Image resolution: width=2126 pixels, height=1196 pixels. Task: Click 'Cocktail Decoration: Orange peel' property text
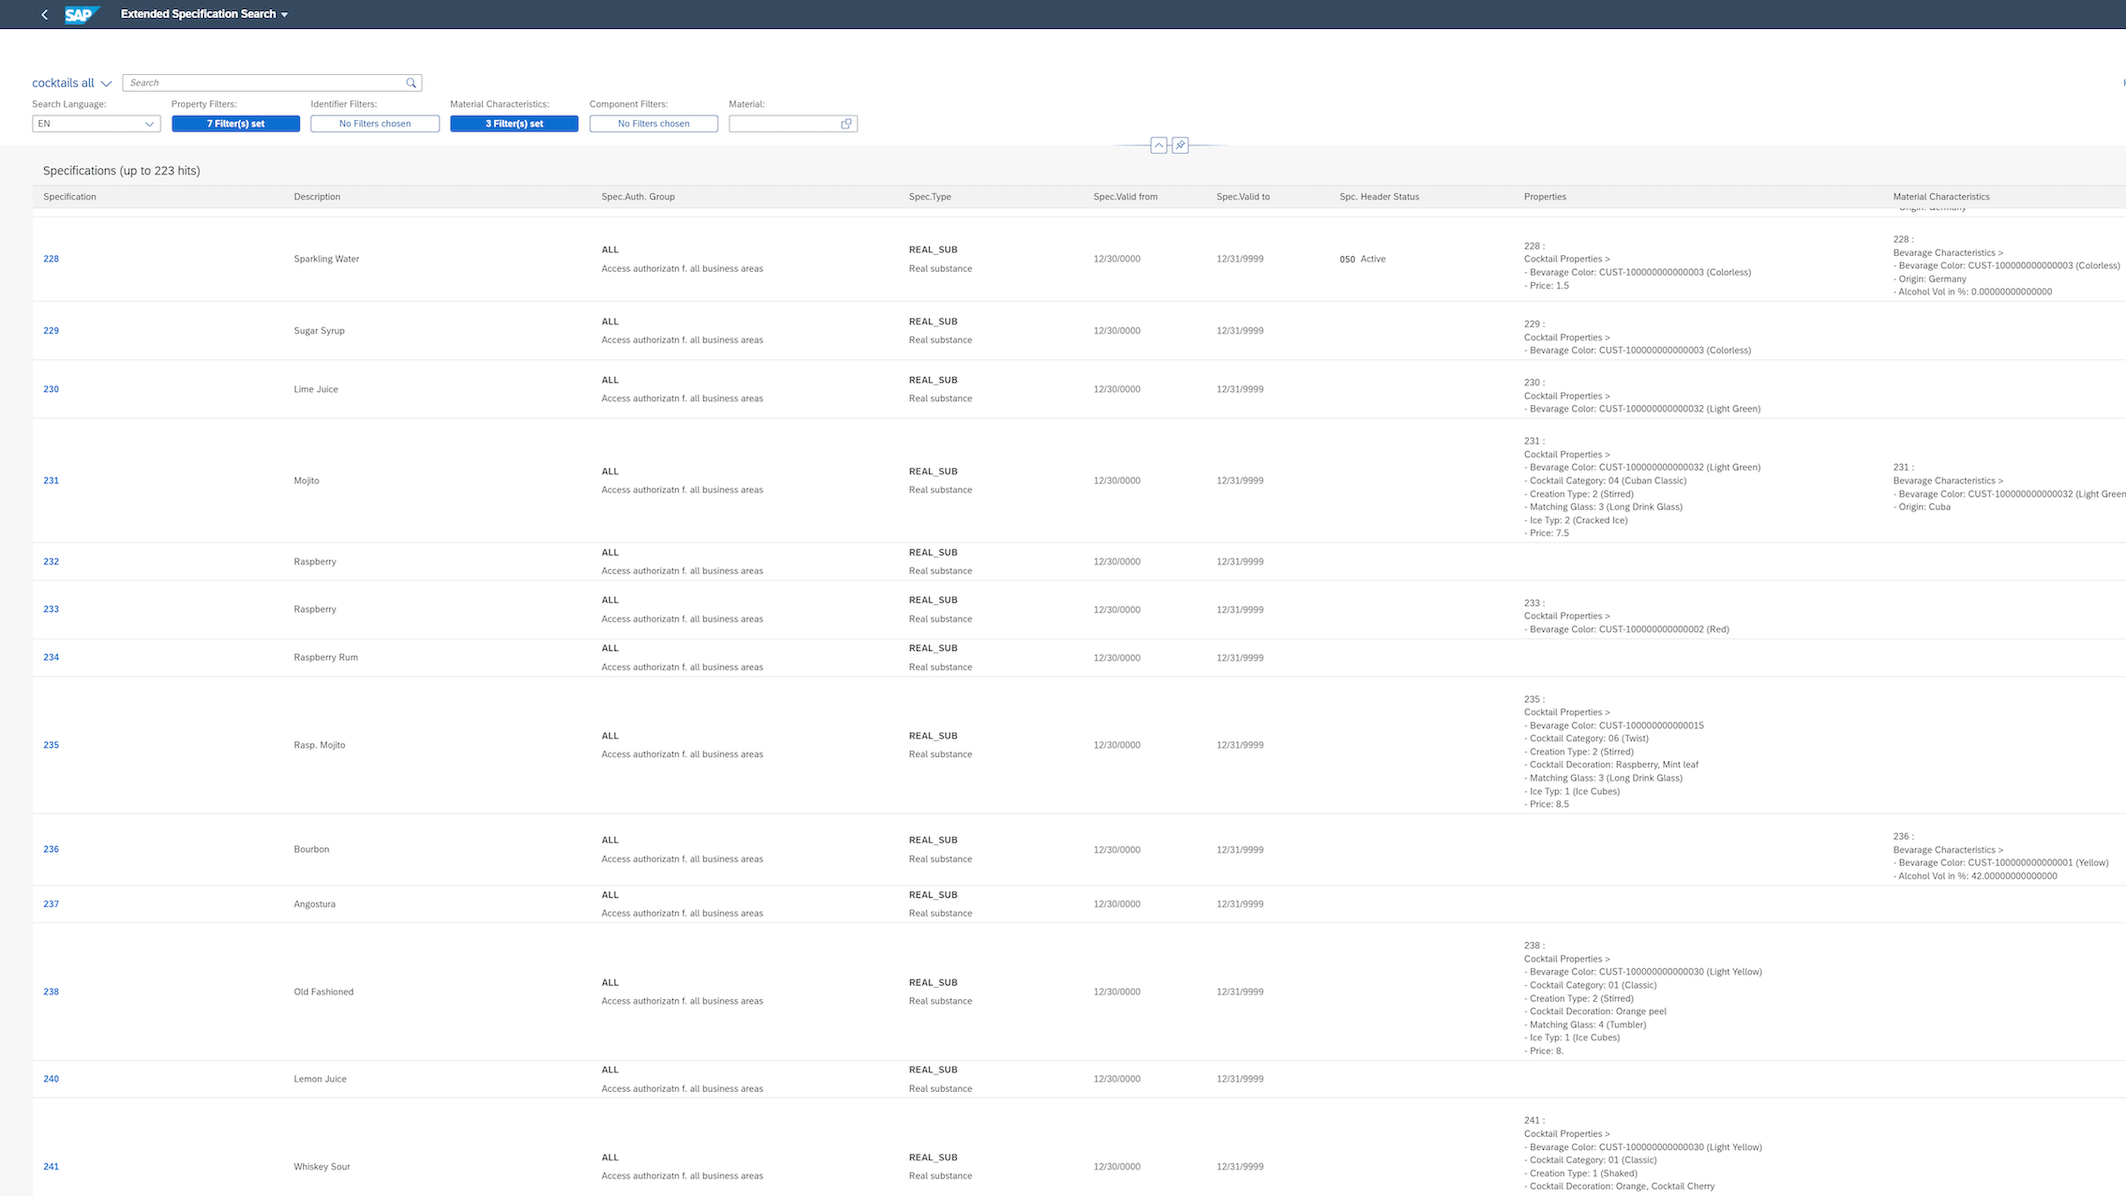tap(1596, 1011)
